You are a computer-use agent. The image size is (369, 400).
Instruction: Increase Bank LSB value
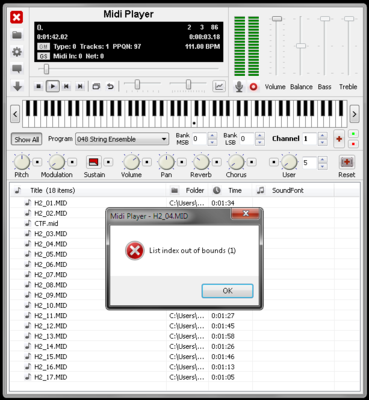pyautogui.click(x=260, y=136)
